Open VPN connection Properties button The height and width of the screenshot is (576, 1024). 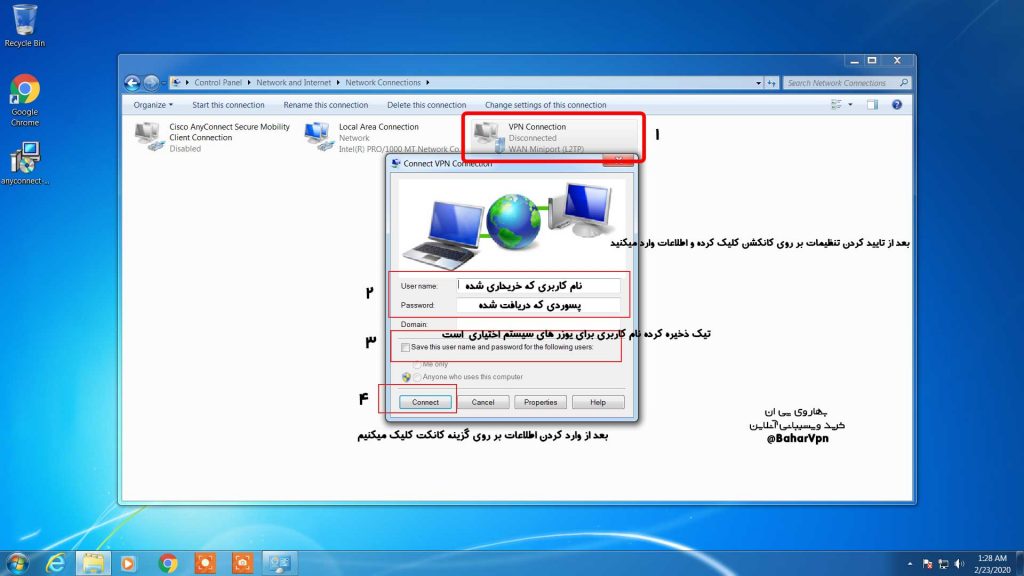coord(541,402)
